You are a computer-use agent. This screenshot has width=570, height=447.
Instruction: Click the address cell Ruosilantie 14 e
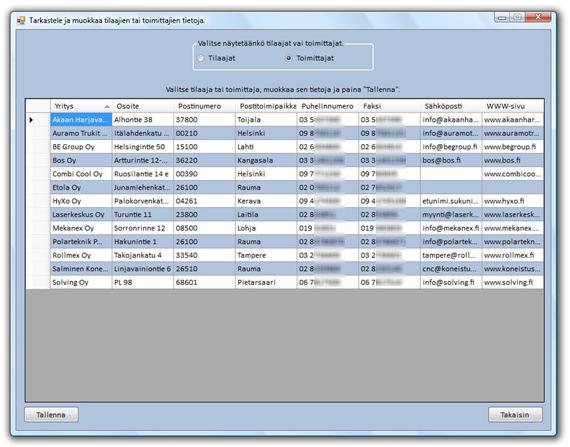pyautogui.click(x=143, y=174)
